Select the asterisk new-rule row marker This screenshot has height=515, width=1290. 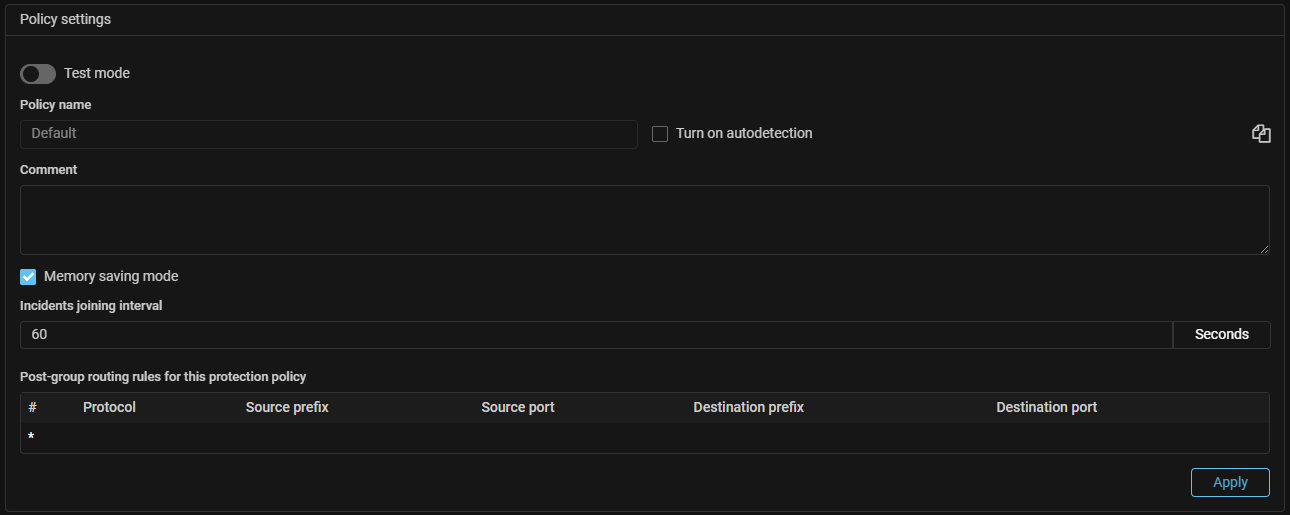tap(31, 438)
